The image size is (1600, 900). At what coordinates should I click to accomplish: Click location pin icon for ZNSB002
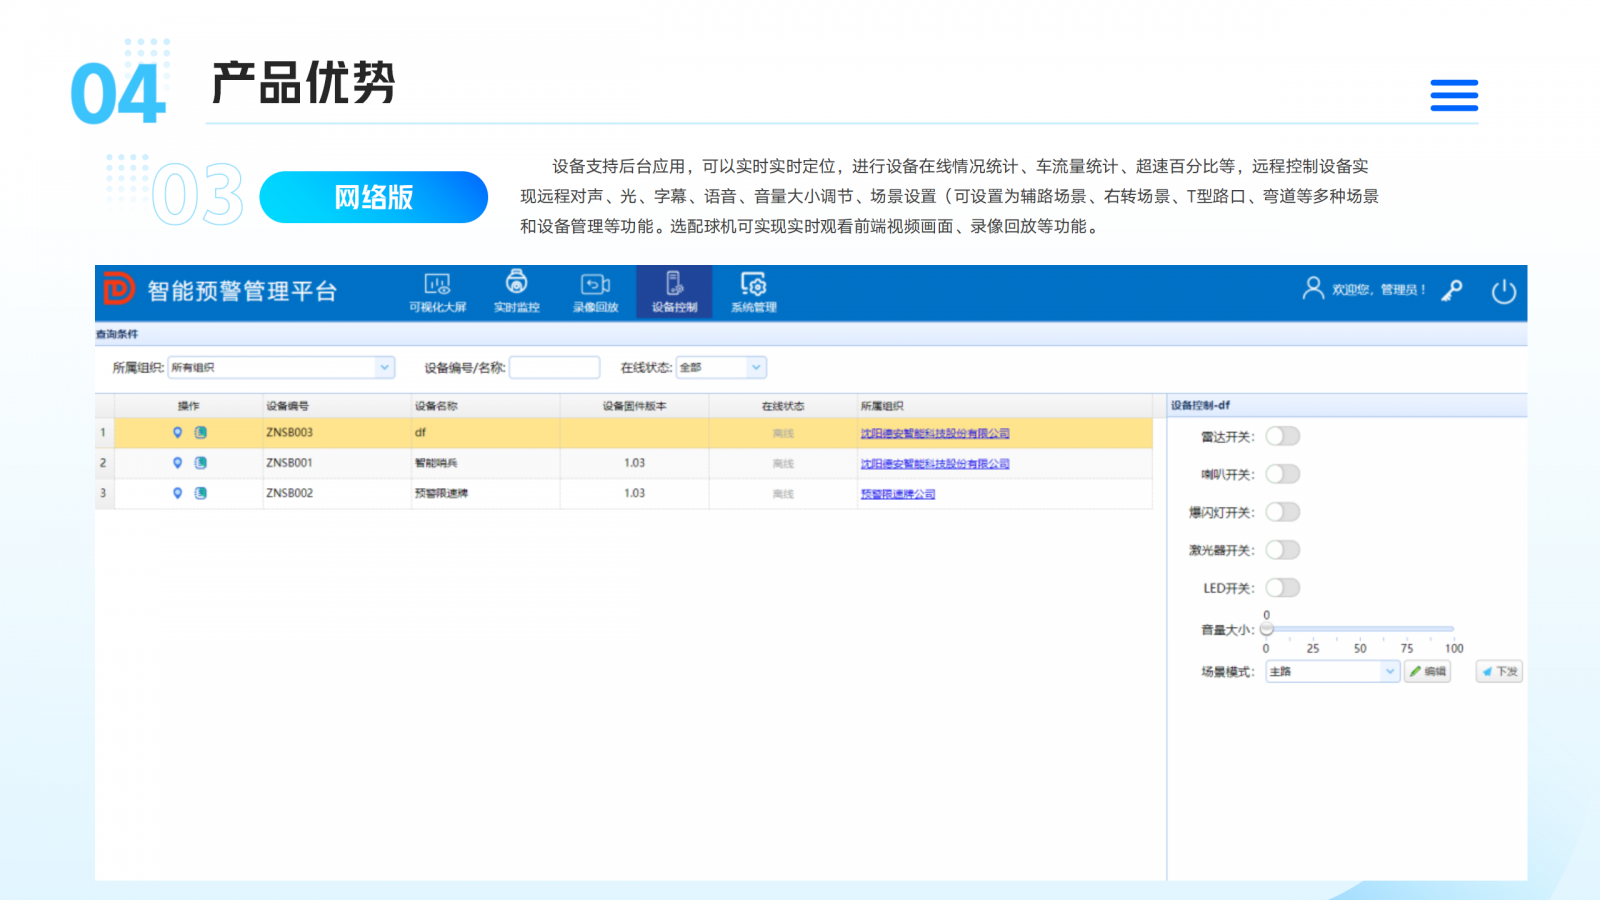178,493
